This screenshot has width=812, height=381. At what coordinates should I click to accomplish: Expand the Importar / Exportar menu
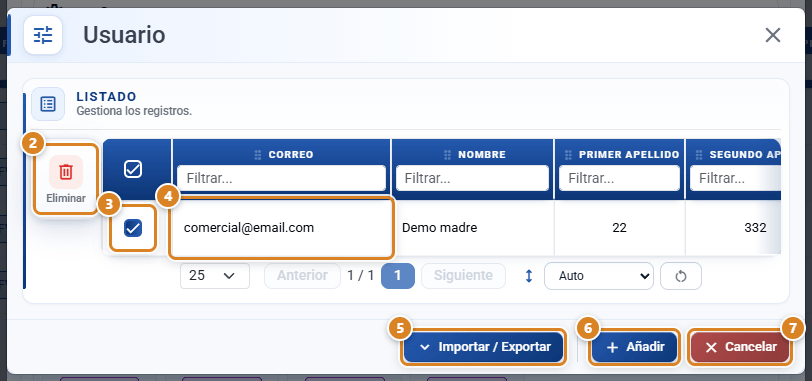(x=483, y=347)
